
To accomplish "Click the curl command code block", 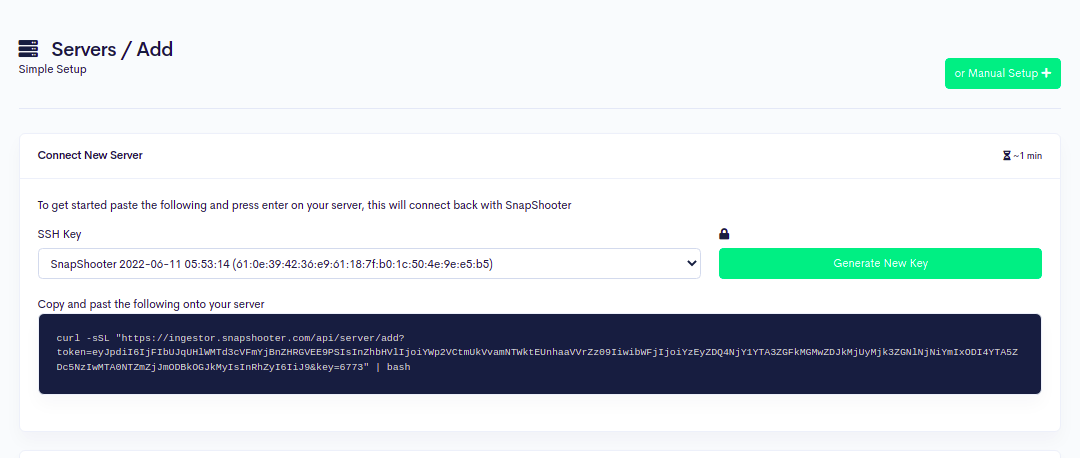I will [x=540, y=354].
